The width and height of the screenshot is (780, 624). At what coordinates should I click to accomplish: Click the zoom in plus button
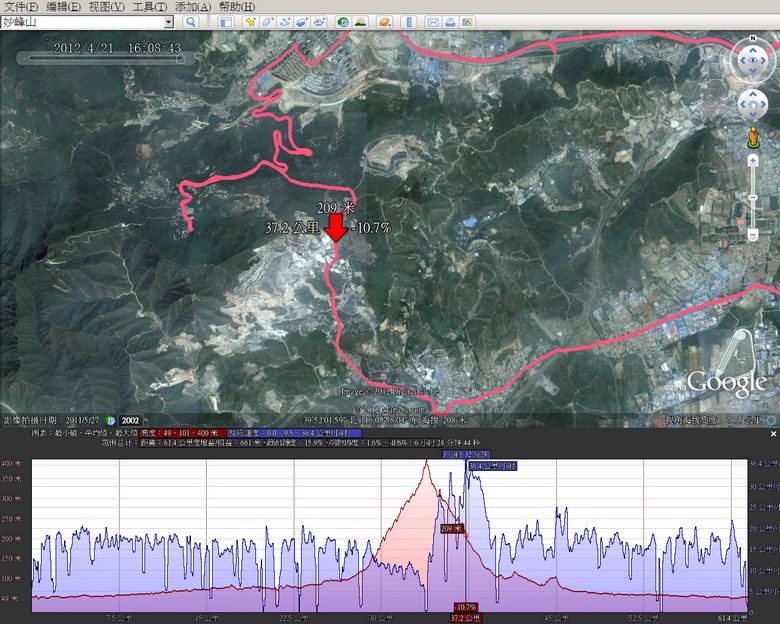pyautogui.click(x=751, y=158)
